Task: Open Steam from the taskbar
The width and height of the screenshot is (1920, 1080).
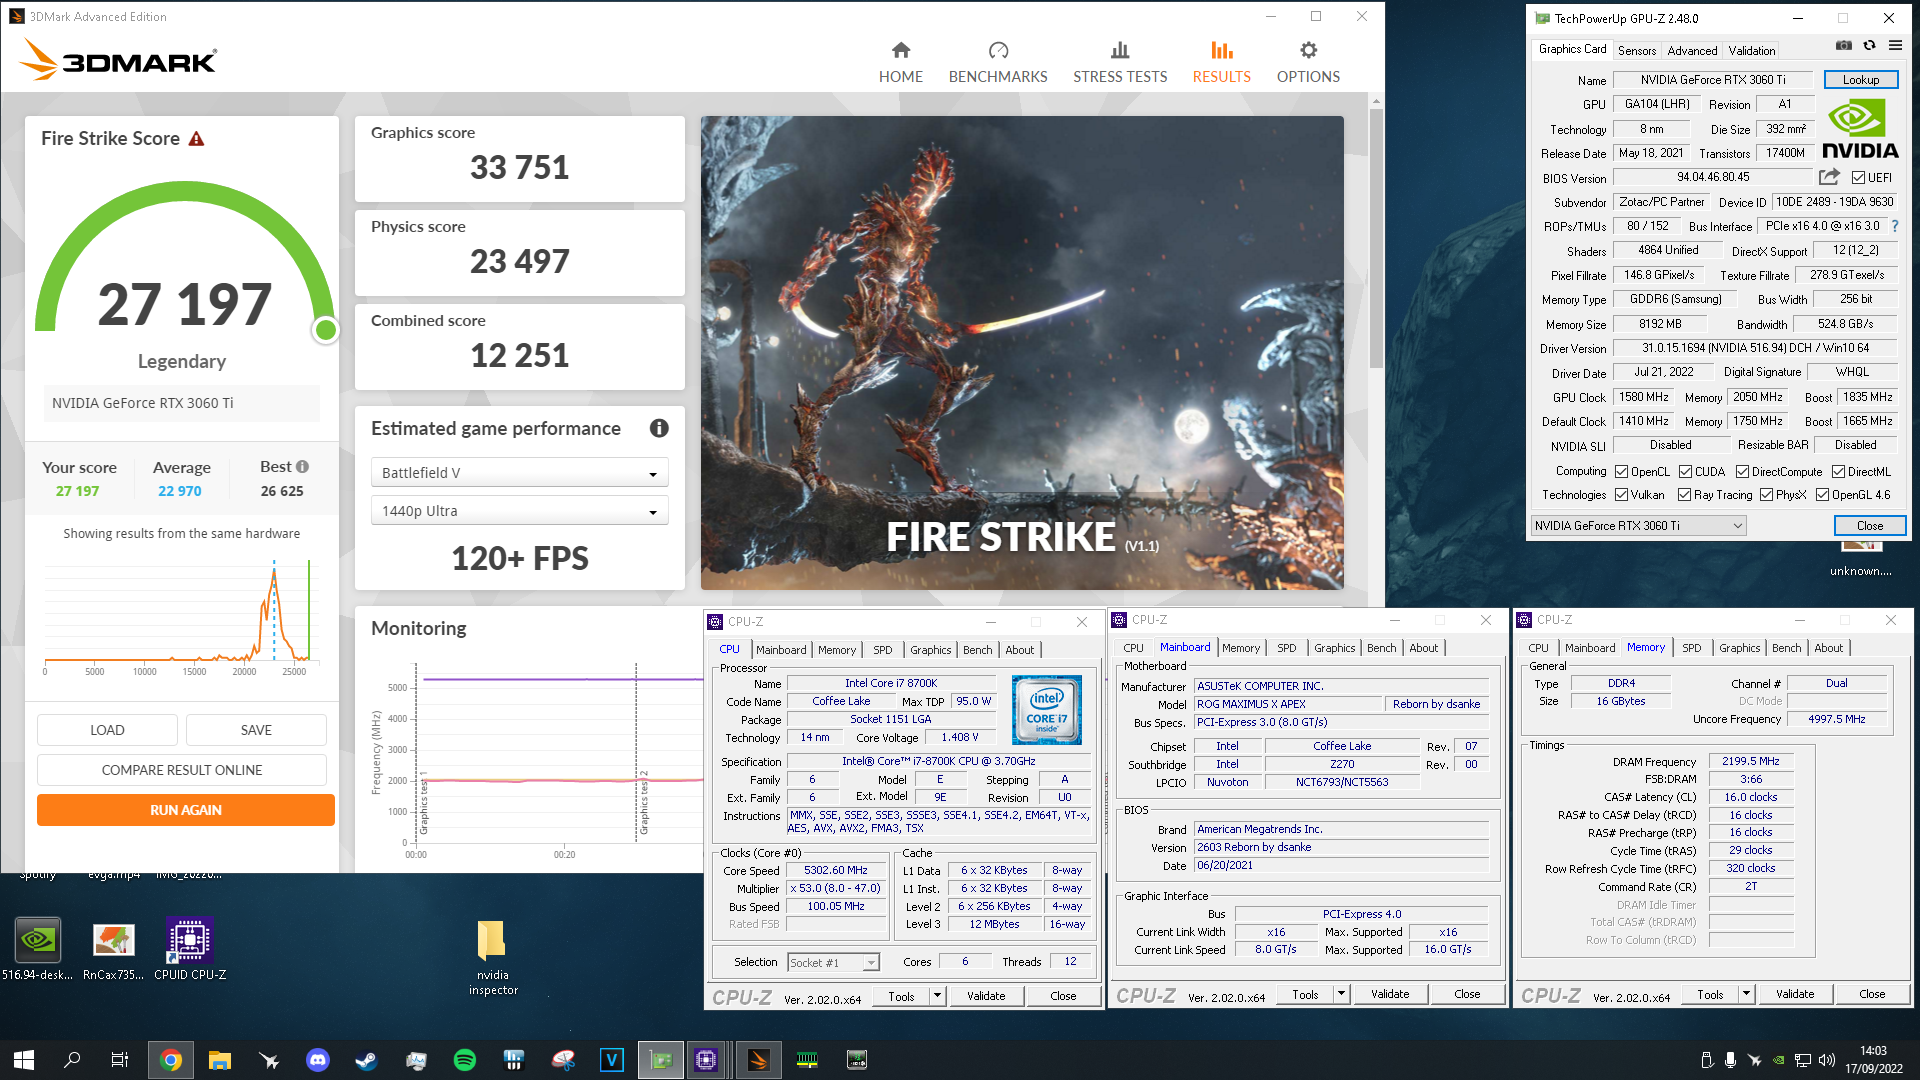Action: (x=367, y=1060)
